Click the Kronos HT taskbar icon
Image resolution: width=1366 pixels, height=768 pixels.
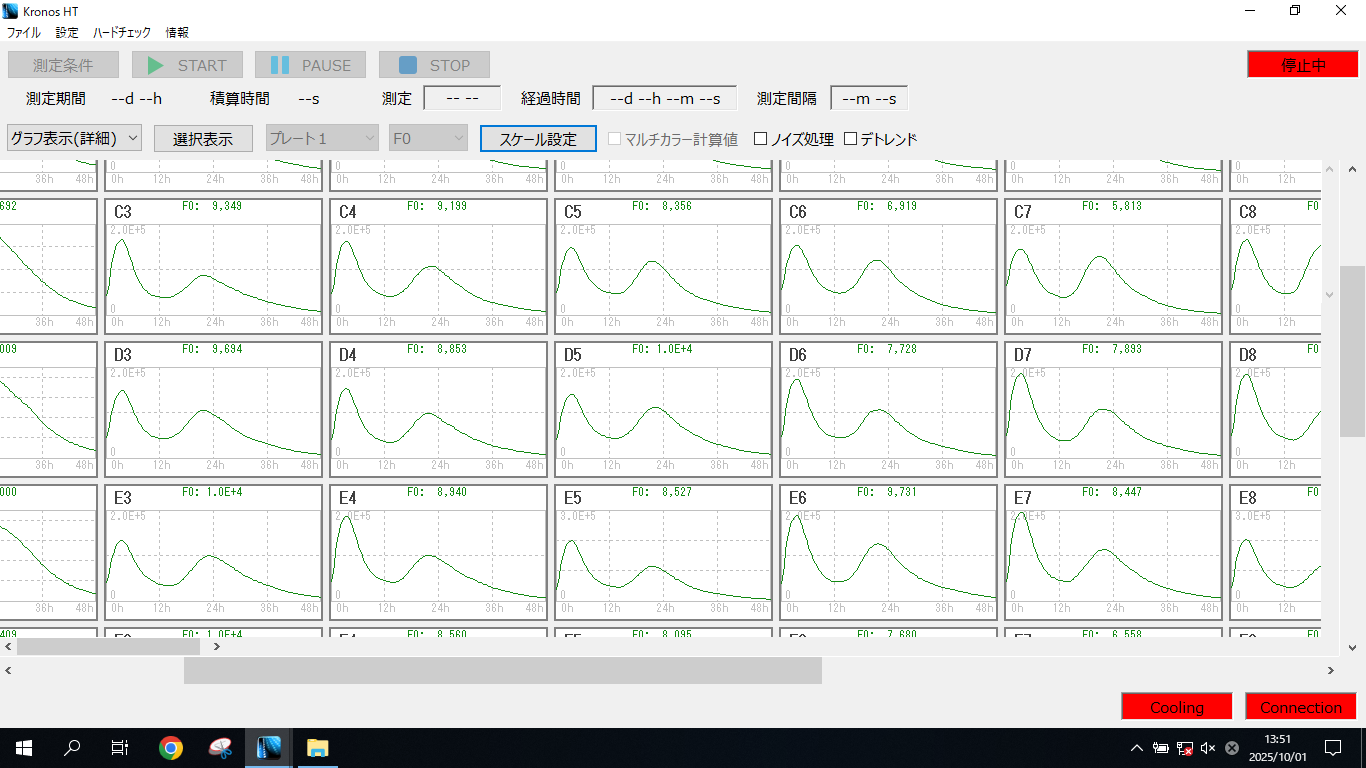[269, 748]
